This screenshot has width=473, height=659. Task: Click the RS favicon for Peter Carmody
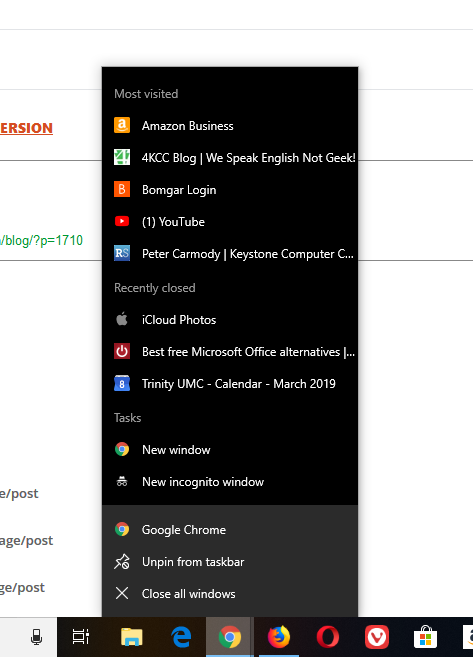coord(122,253)
